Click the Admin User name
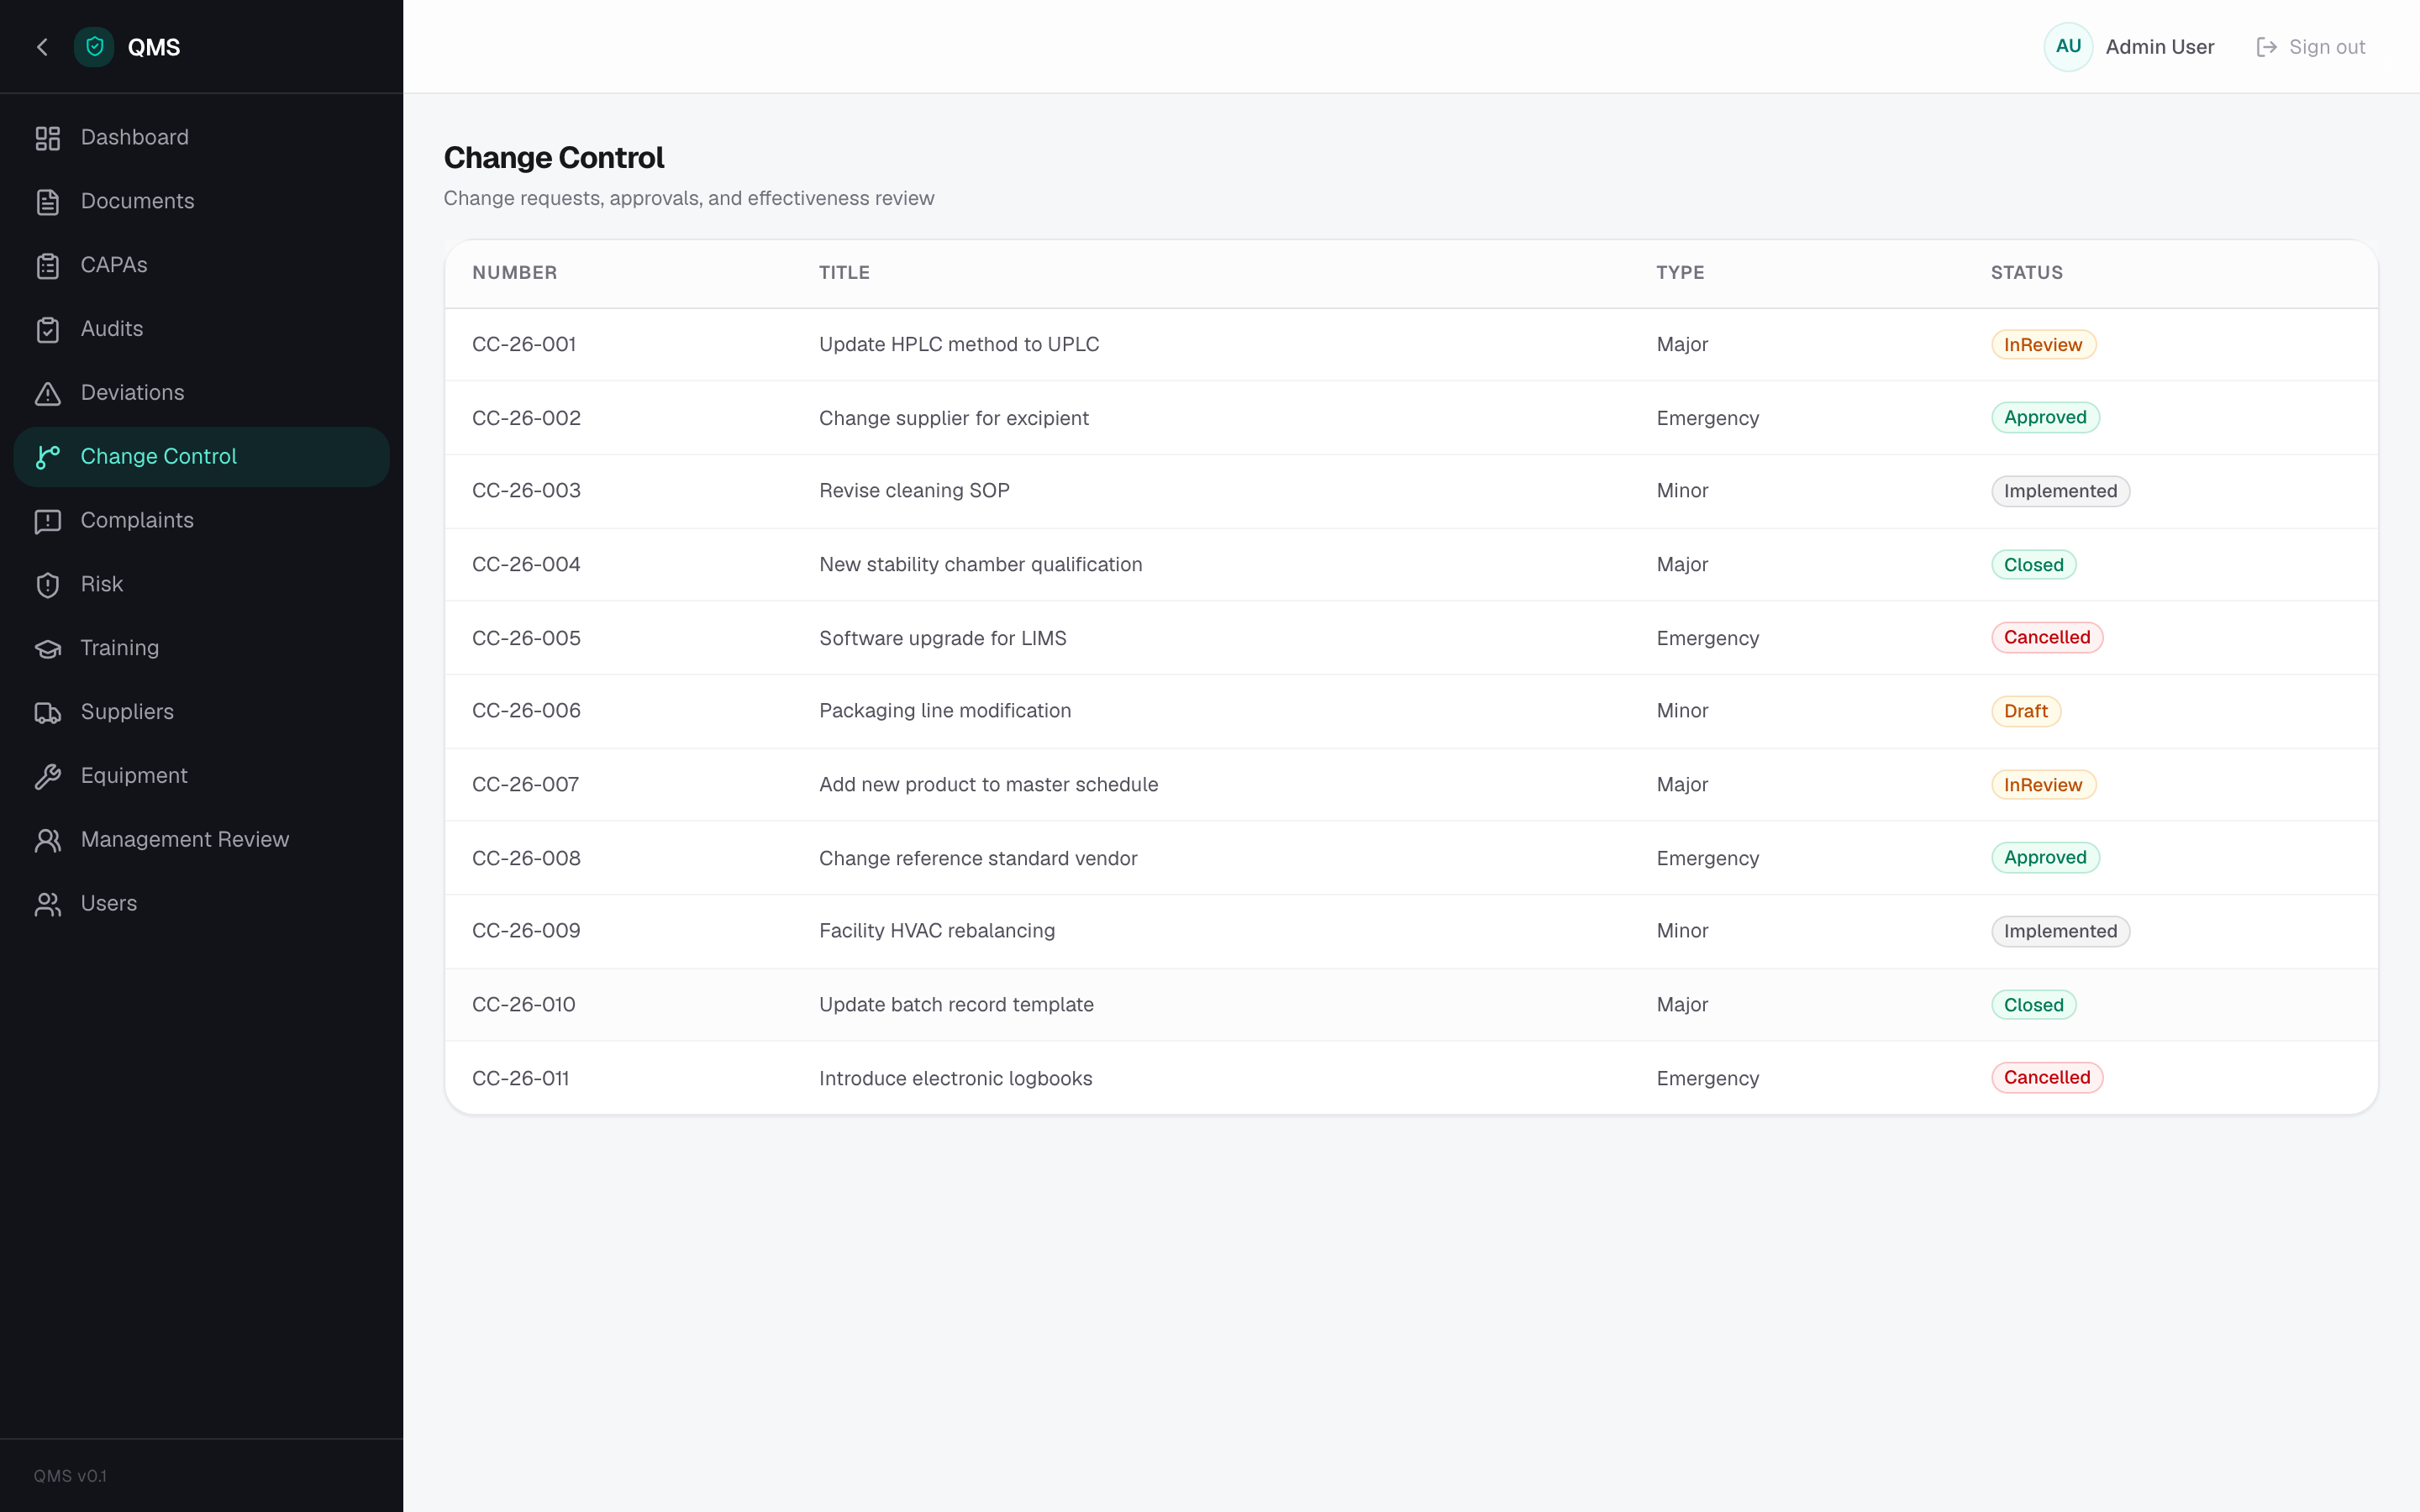 [x=2160, y=47]
